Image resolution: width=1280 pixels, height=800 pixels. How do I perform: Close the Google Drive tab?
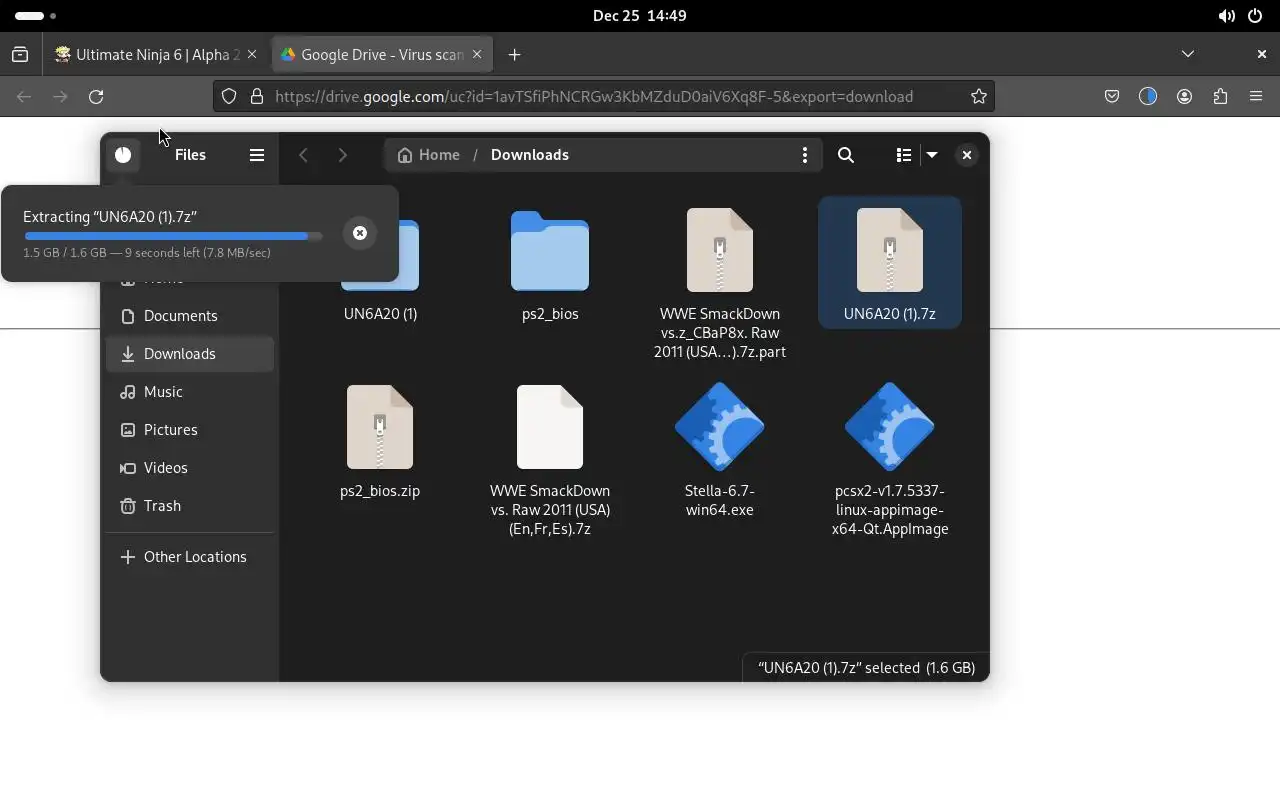pyautogui.click(x=477, y=55)
